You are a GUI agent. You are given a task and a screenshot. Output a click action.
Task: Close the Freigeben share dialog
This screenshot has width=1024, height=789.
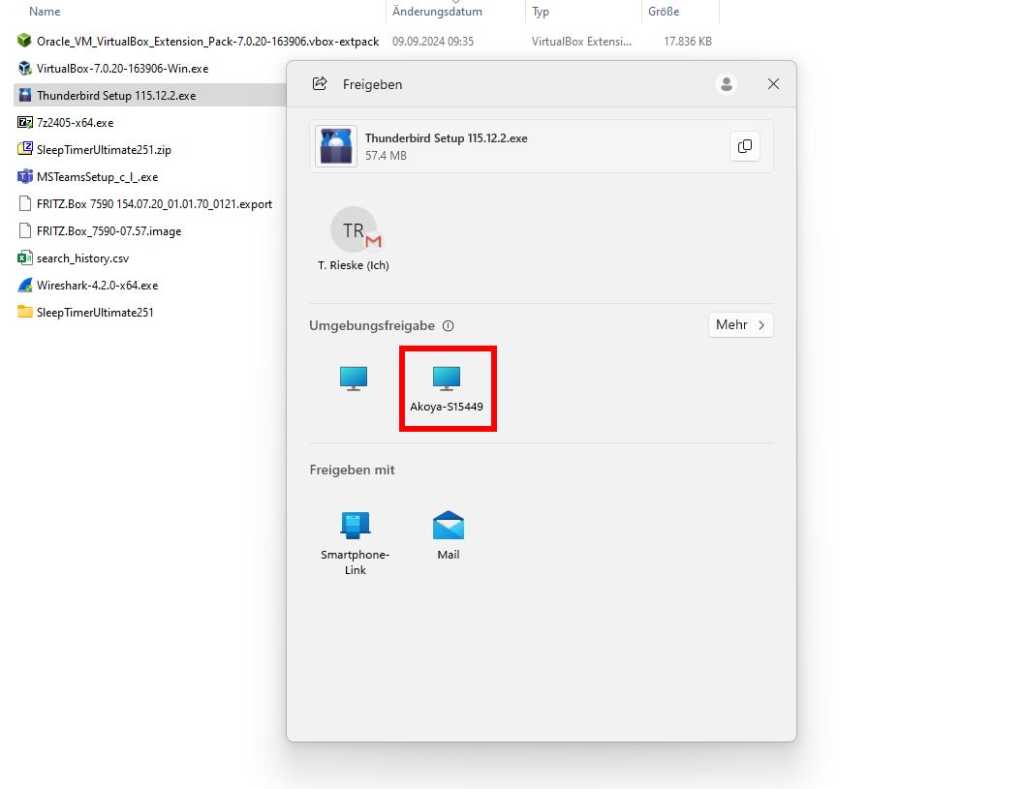tap(772, 84)
